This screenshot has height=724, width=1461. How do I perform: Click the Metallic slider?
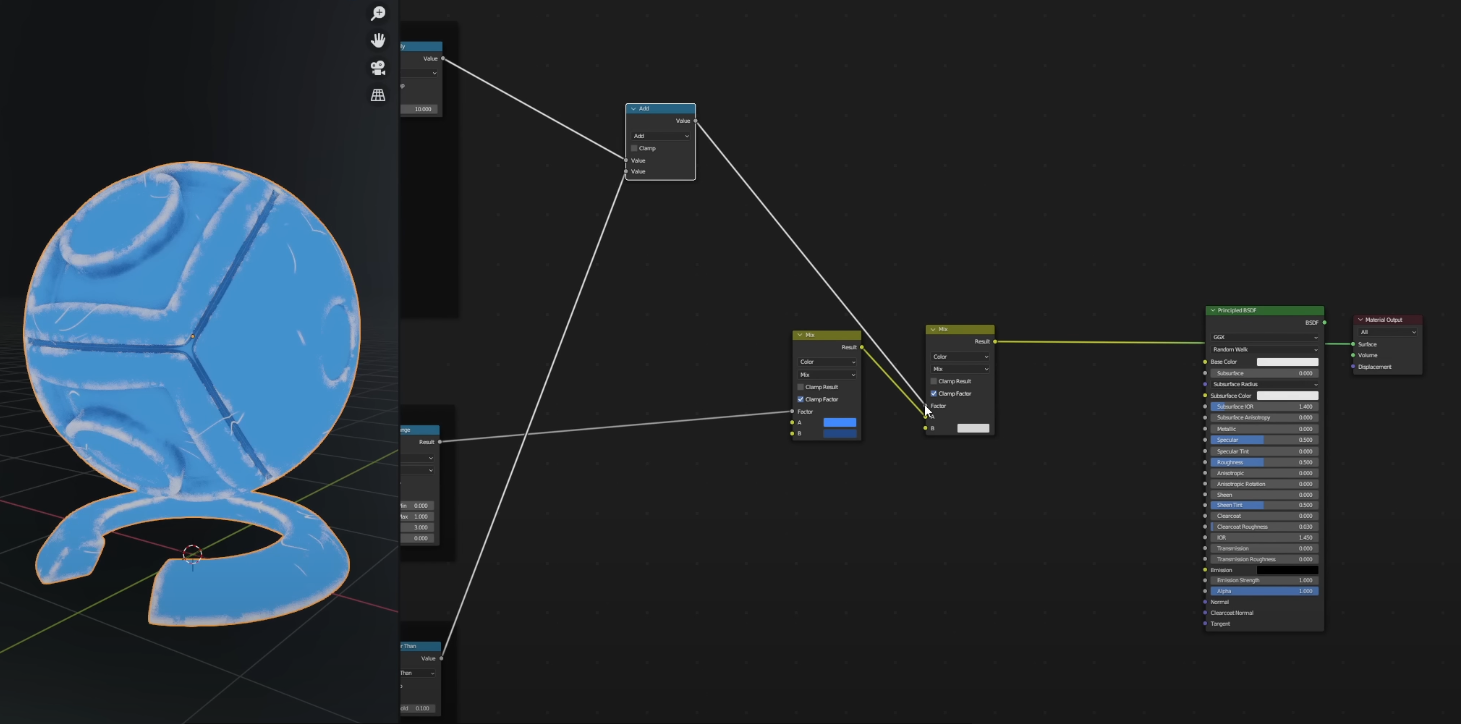pos(1264,429)
